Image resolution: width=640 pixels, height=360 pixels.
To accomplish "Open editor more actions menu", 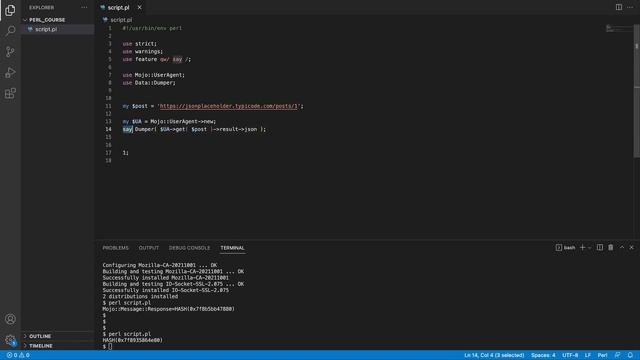I will click(630, 7).
